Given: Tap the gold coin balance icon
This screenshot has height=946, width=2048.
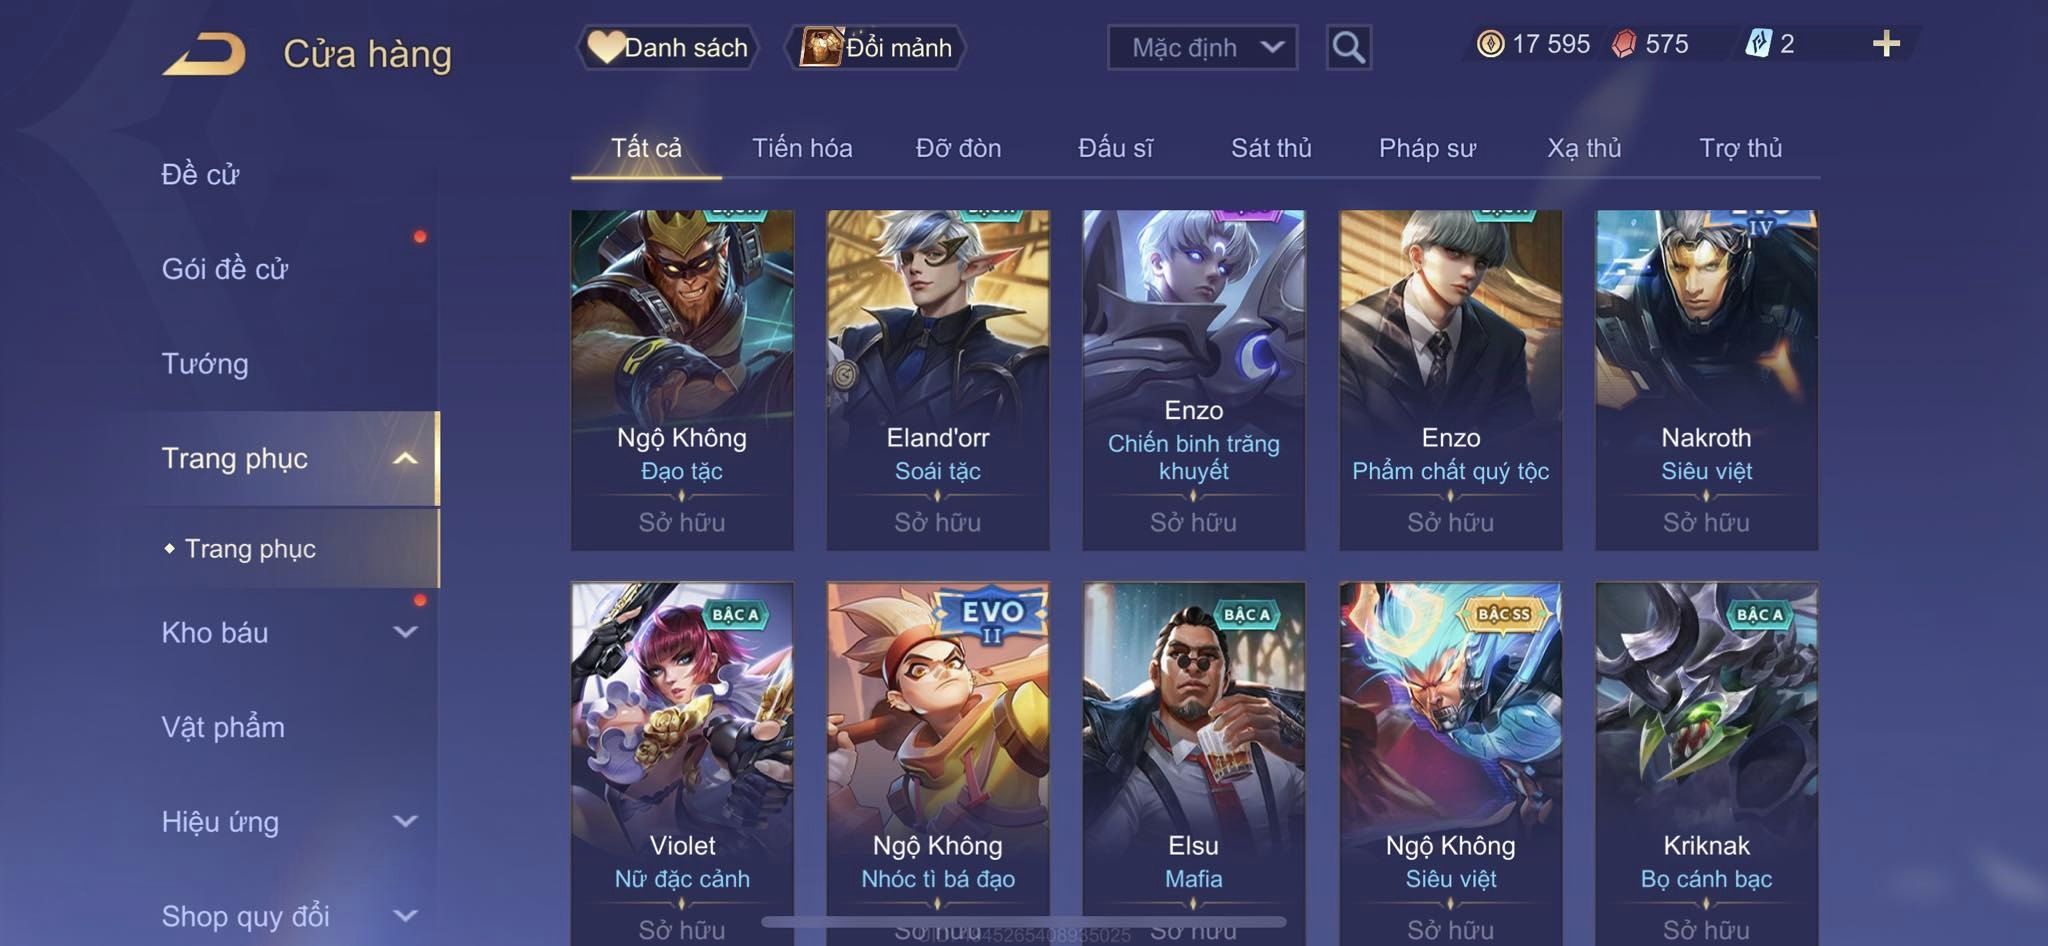Looking at the screenshot, I should (x=1490, y=44).
